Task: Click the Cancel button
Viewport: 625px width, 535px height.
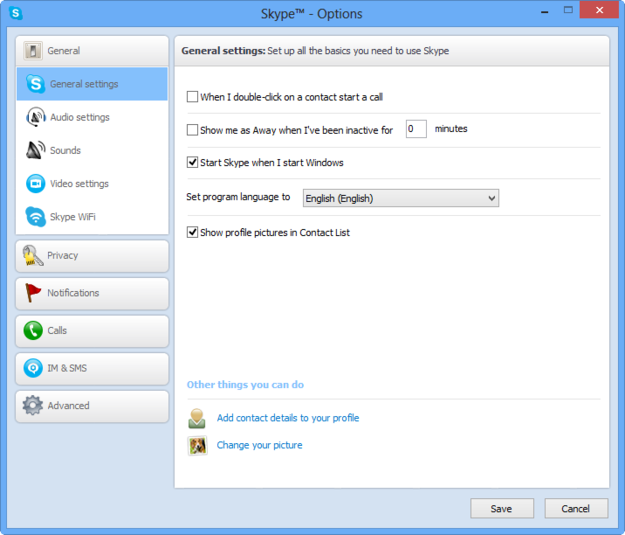Action: tap(576, 509)
